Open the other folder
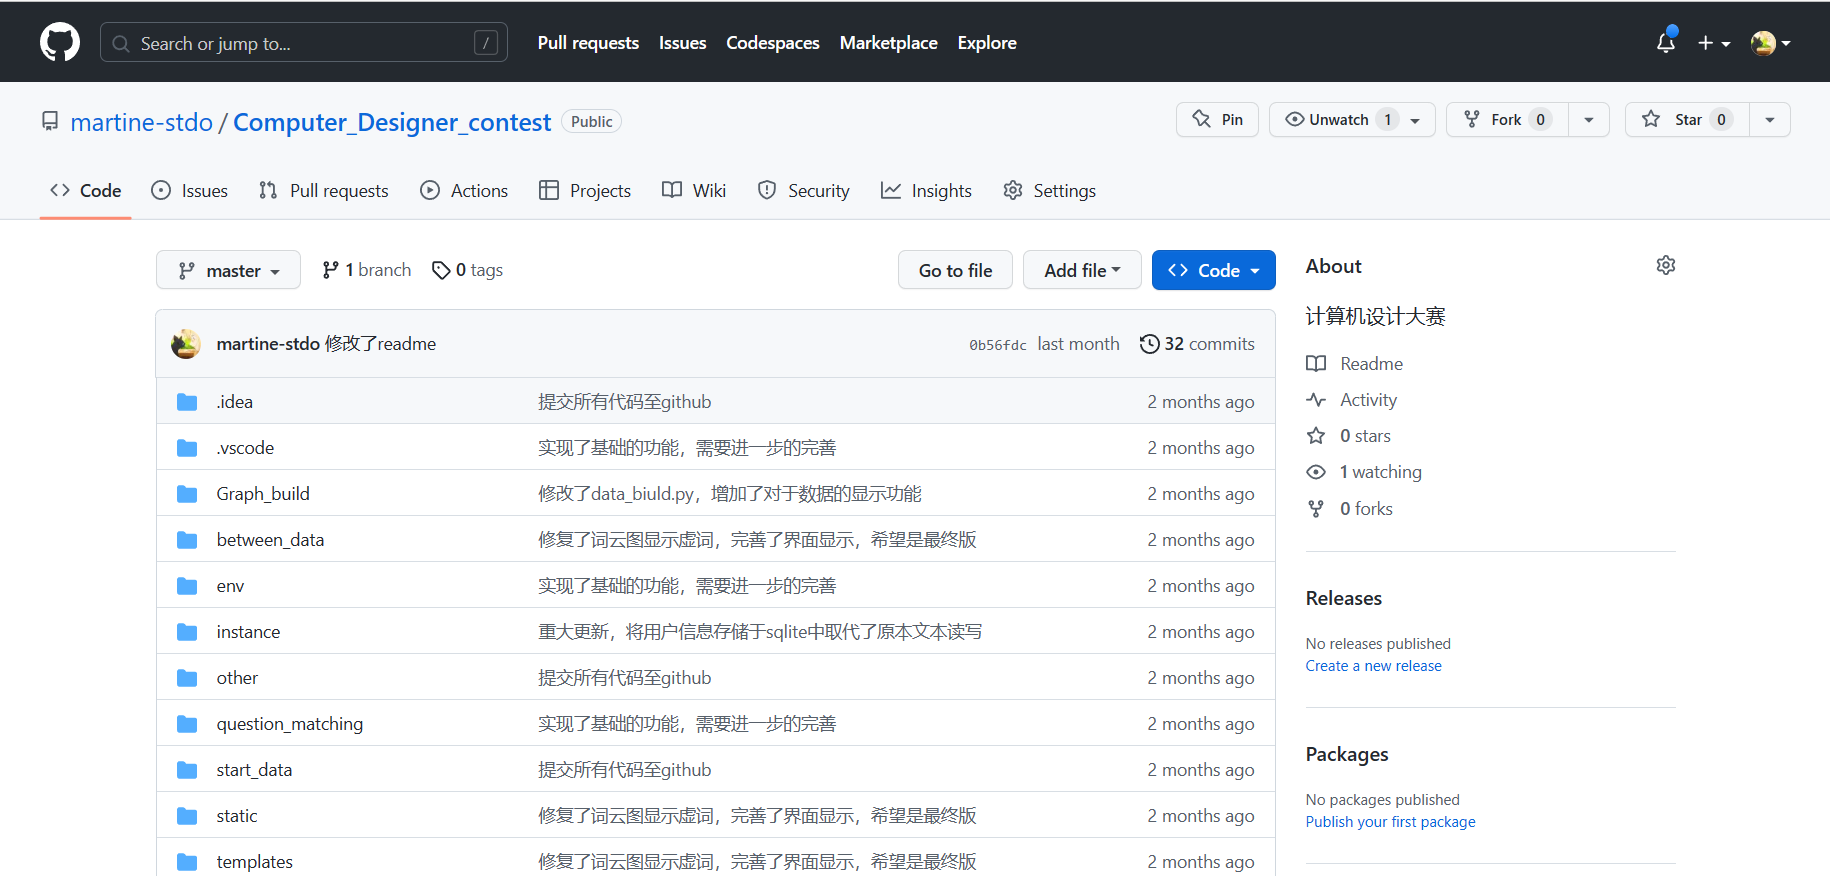Screen dimensions: 1830x876 pos(237,678)
